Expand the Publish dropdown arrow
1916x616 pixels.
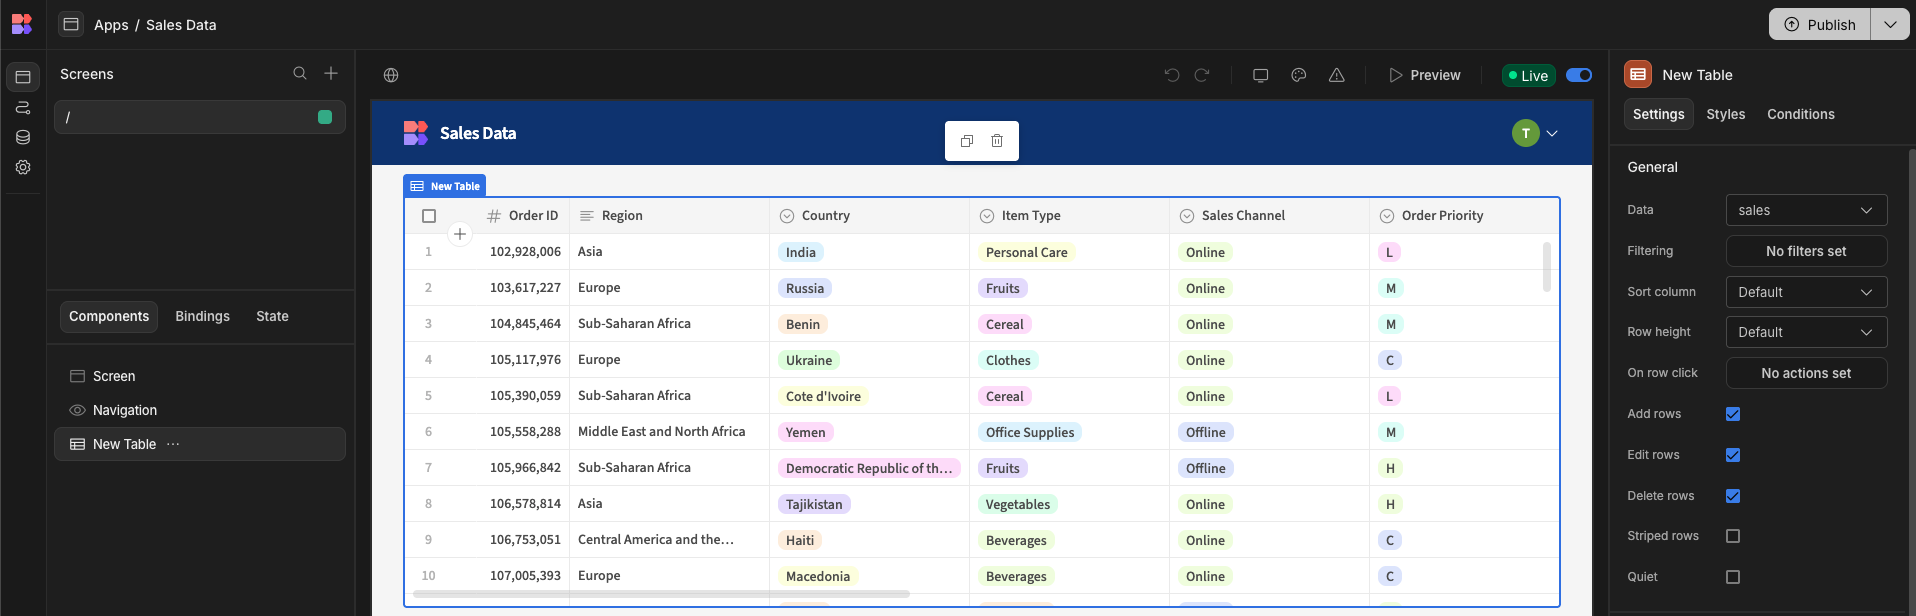click(x=1890, y=24)
